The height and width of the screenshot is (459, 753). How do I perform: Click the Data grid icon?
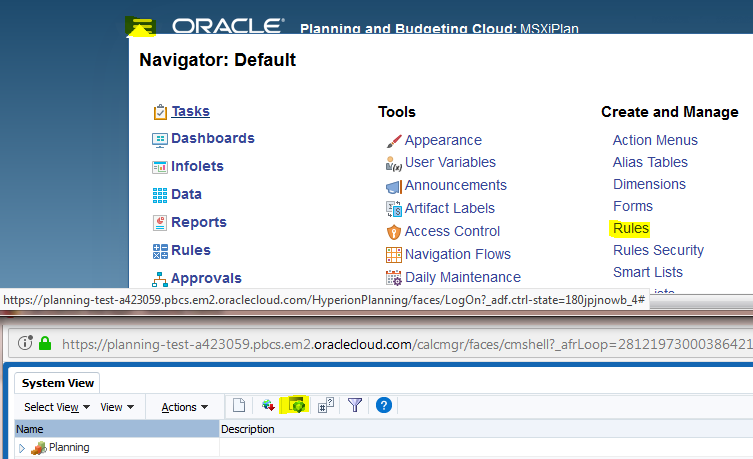(159, 195)
